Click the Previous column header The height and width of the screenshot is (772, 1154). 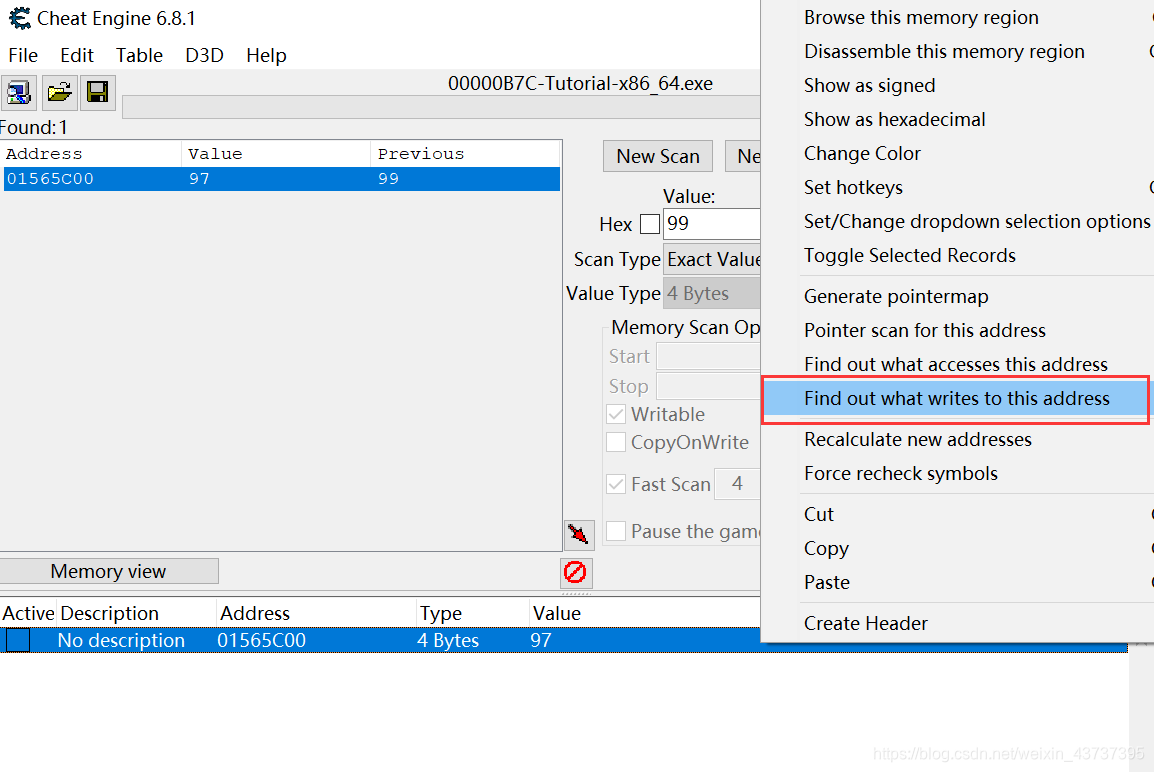click(465, 154)
